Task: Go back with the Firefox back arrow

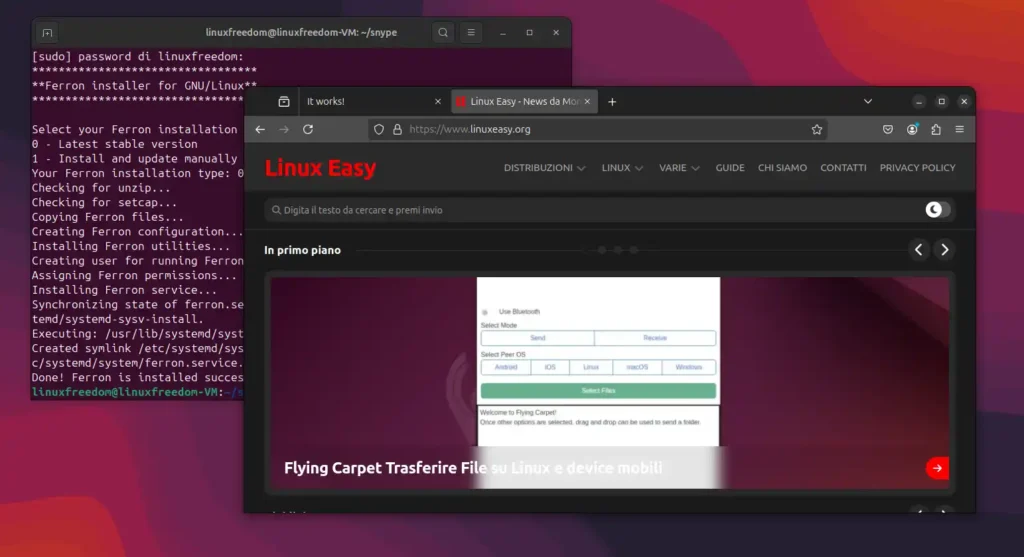Action: pyautogui.click(x=260, y=129)
